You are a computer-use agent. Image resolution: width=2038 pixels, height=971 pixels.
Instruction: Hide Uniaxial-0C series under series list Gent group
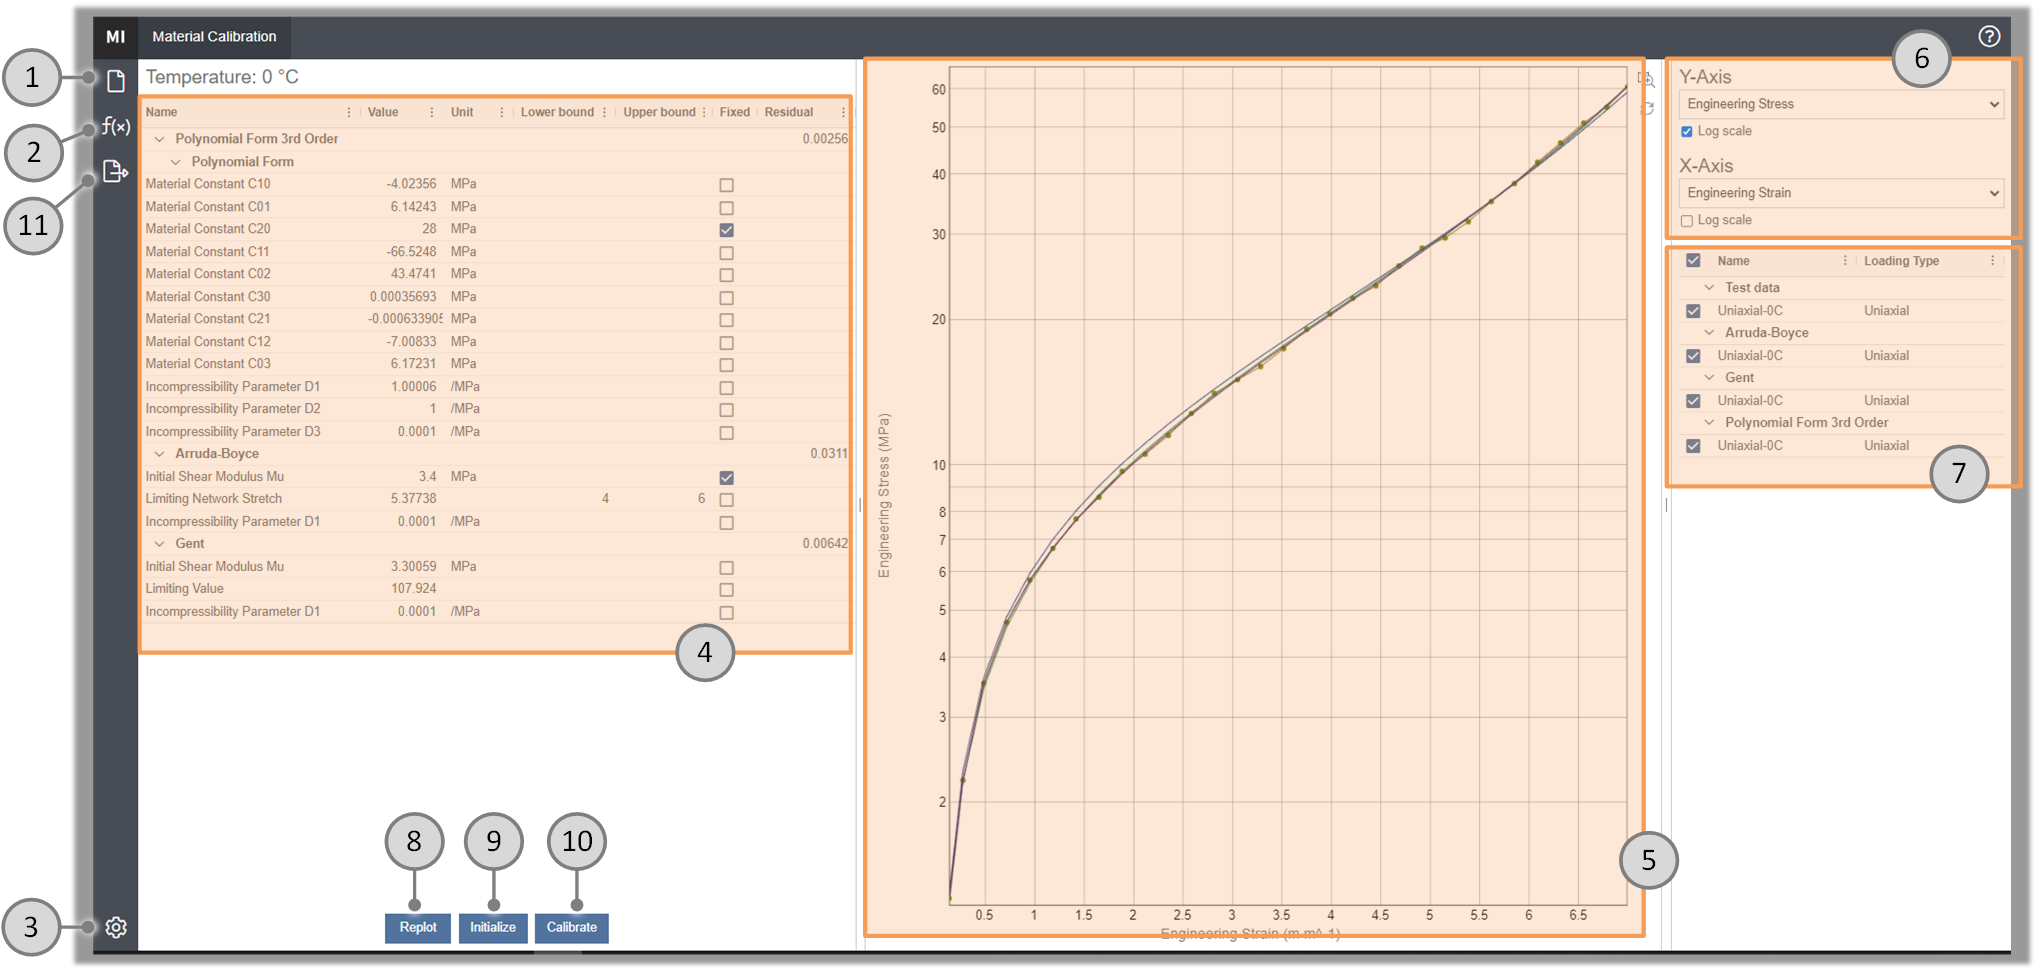coord(1693,401)
